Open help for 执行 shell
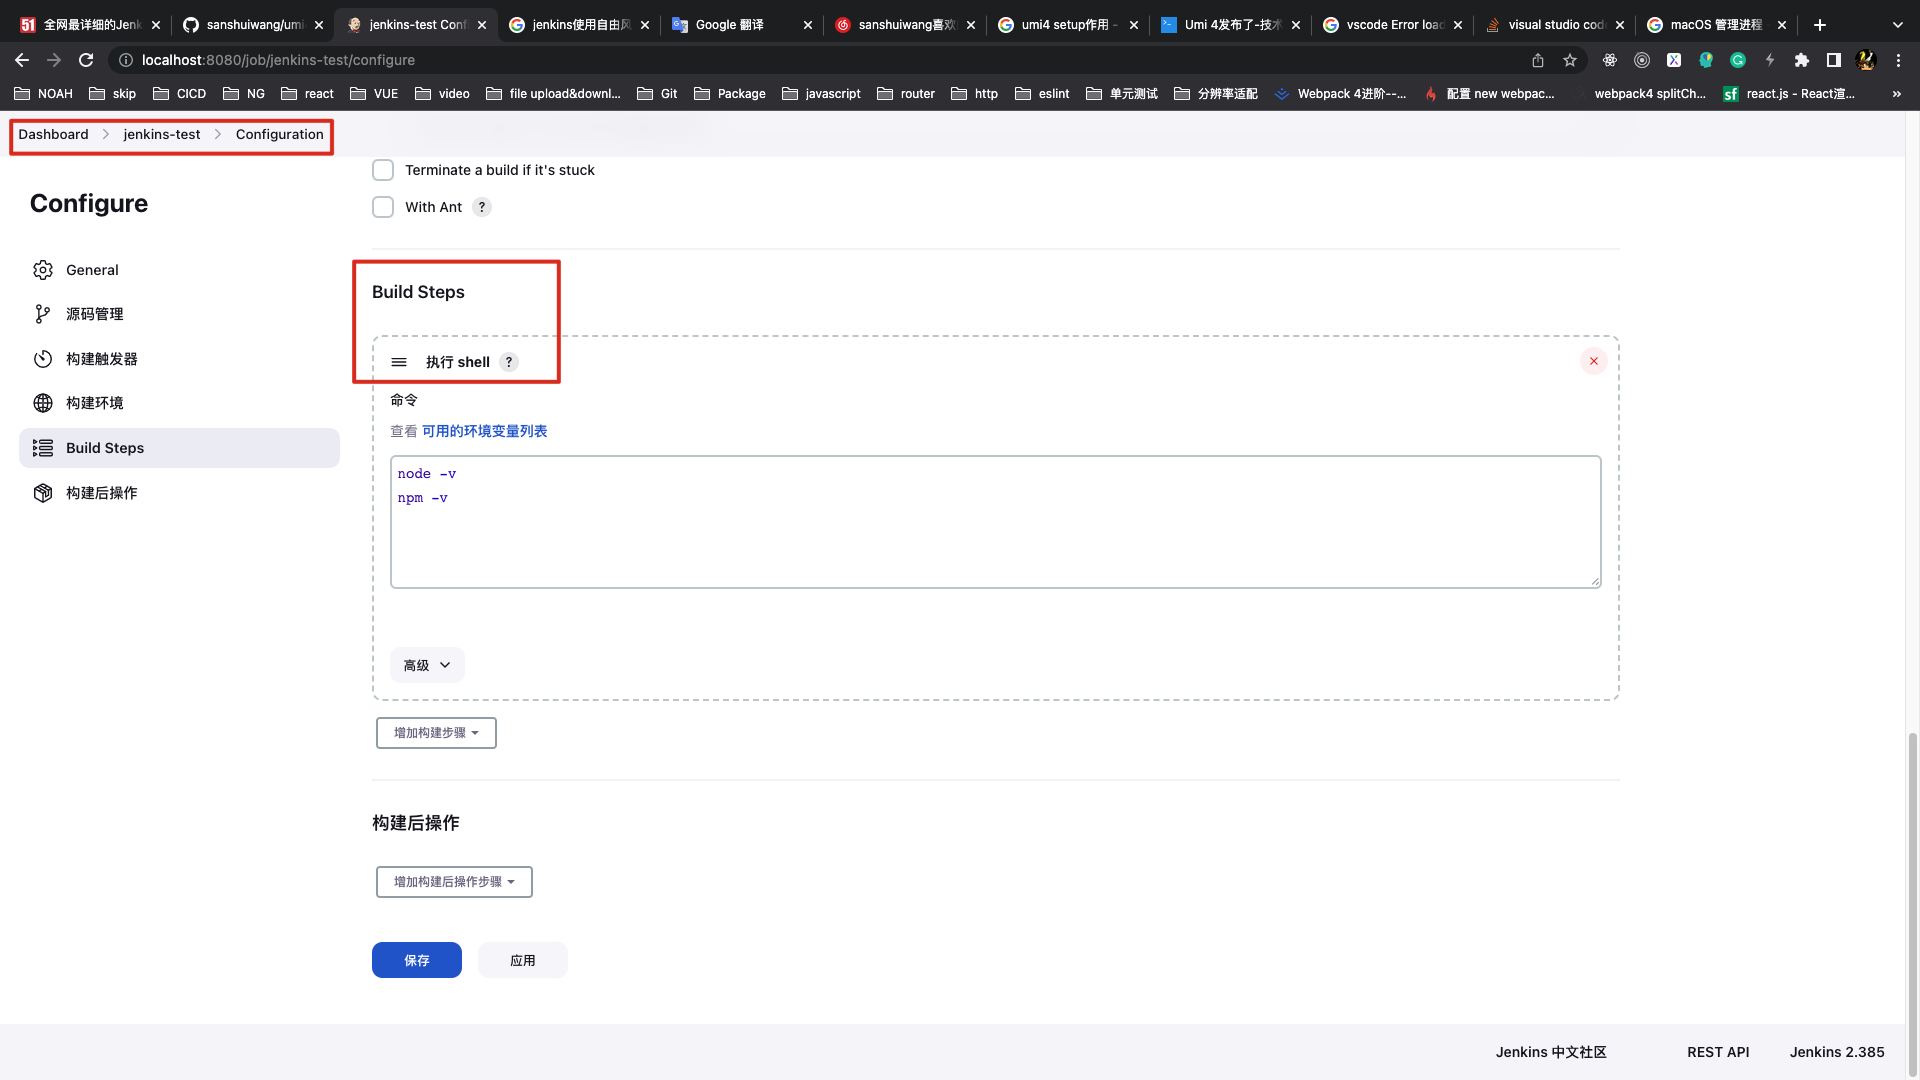 [x=509, y=362]
